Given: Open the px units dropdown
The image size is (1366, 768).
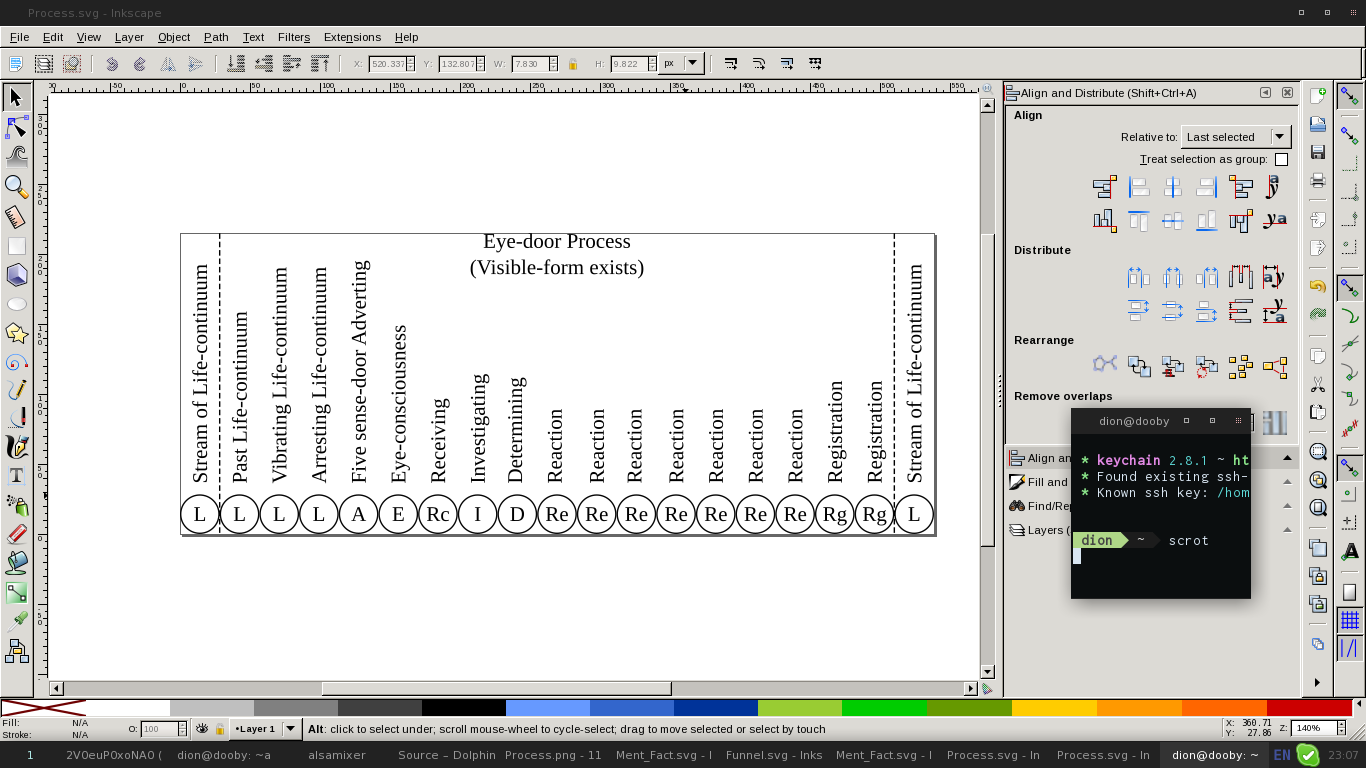Looking at the screenshot, I should click(682, 63).
